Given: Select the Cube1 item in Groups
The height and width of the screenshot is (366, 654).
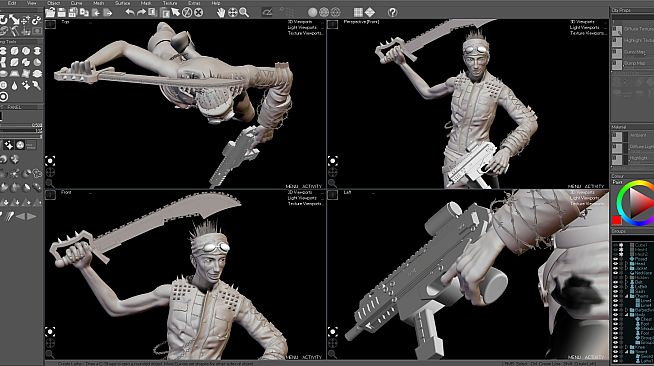Looking at the screenshot, I should 640,246.
